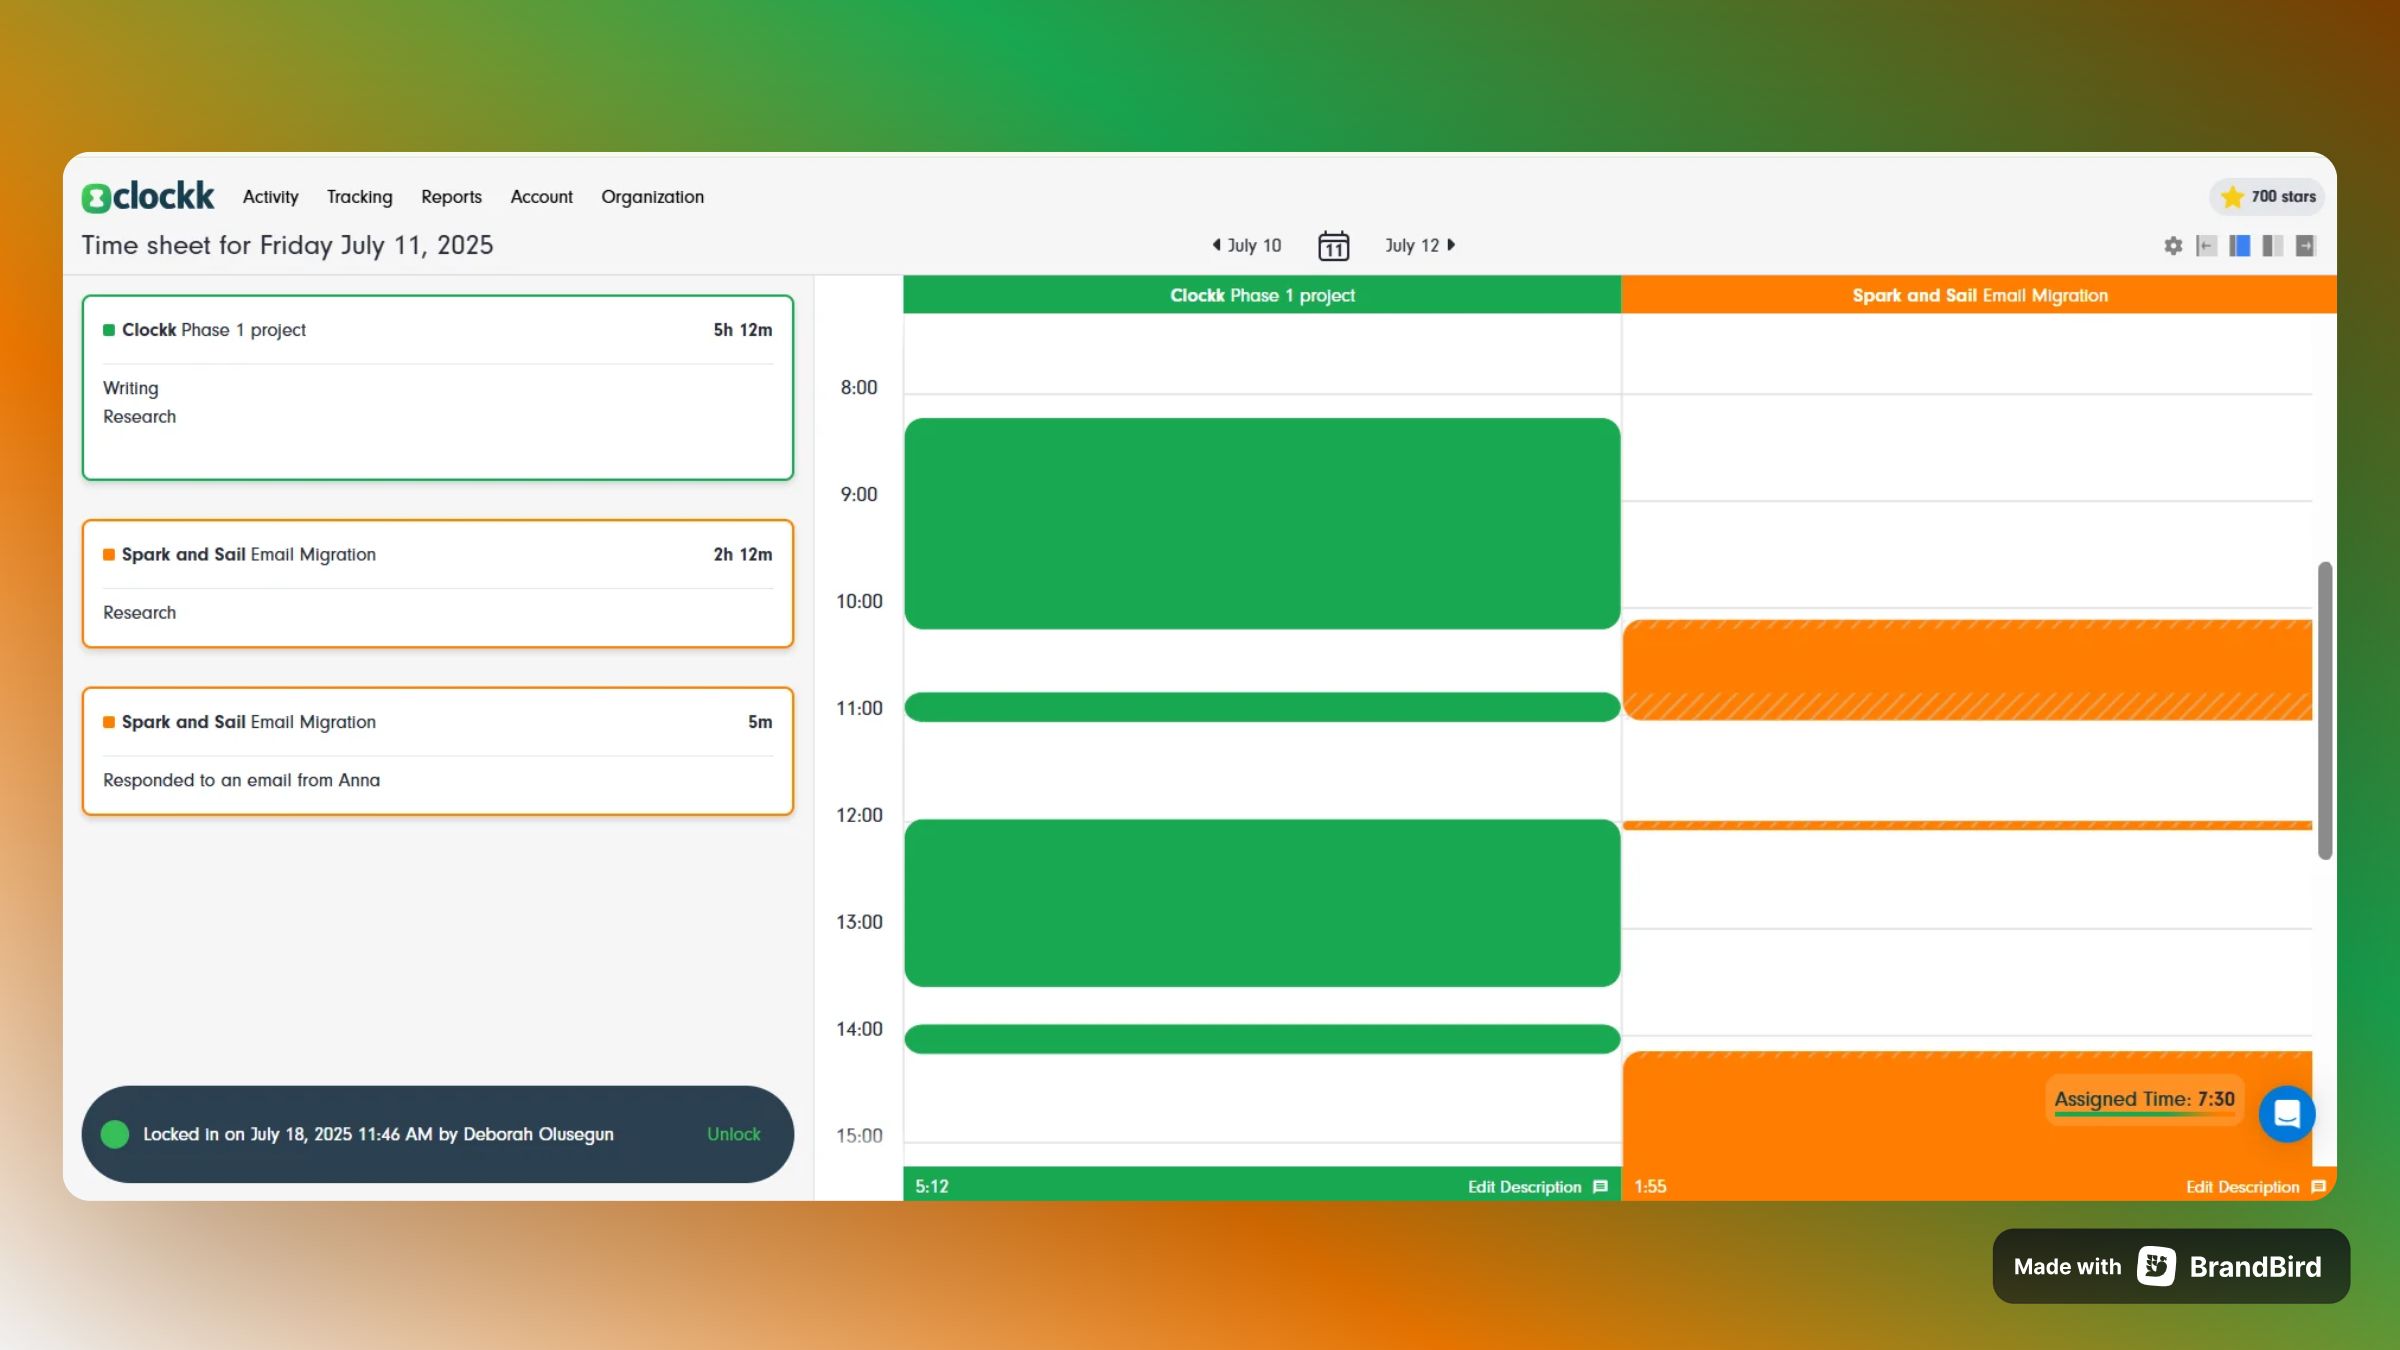Click 'Responded to an email from Anna'
The image size is (2400, 1350).
[x=241, y=780]
